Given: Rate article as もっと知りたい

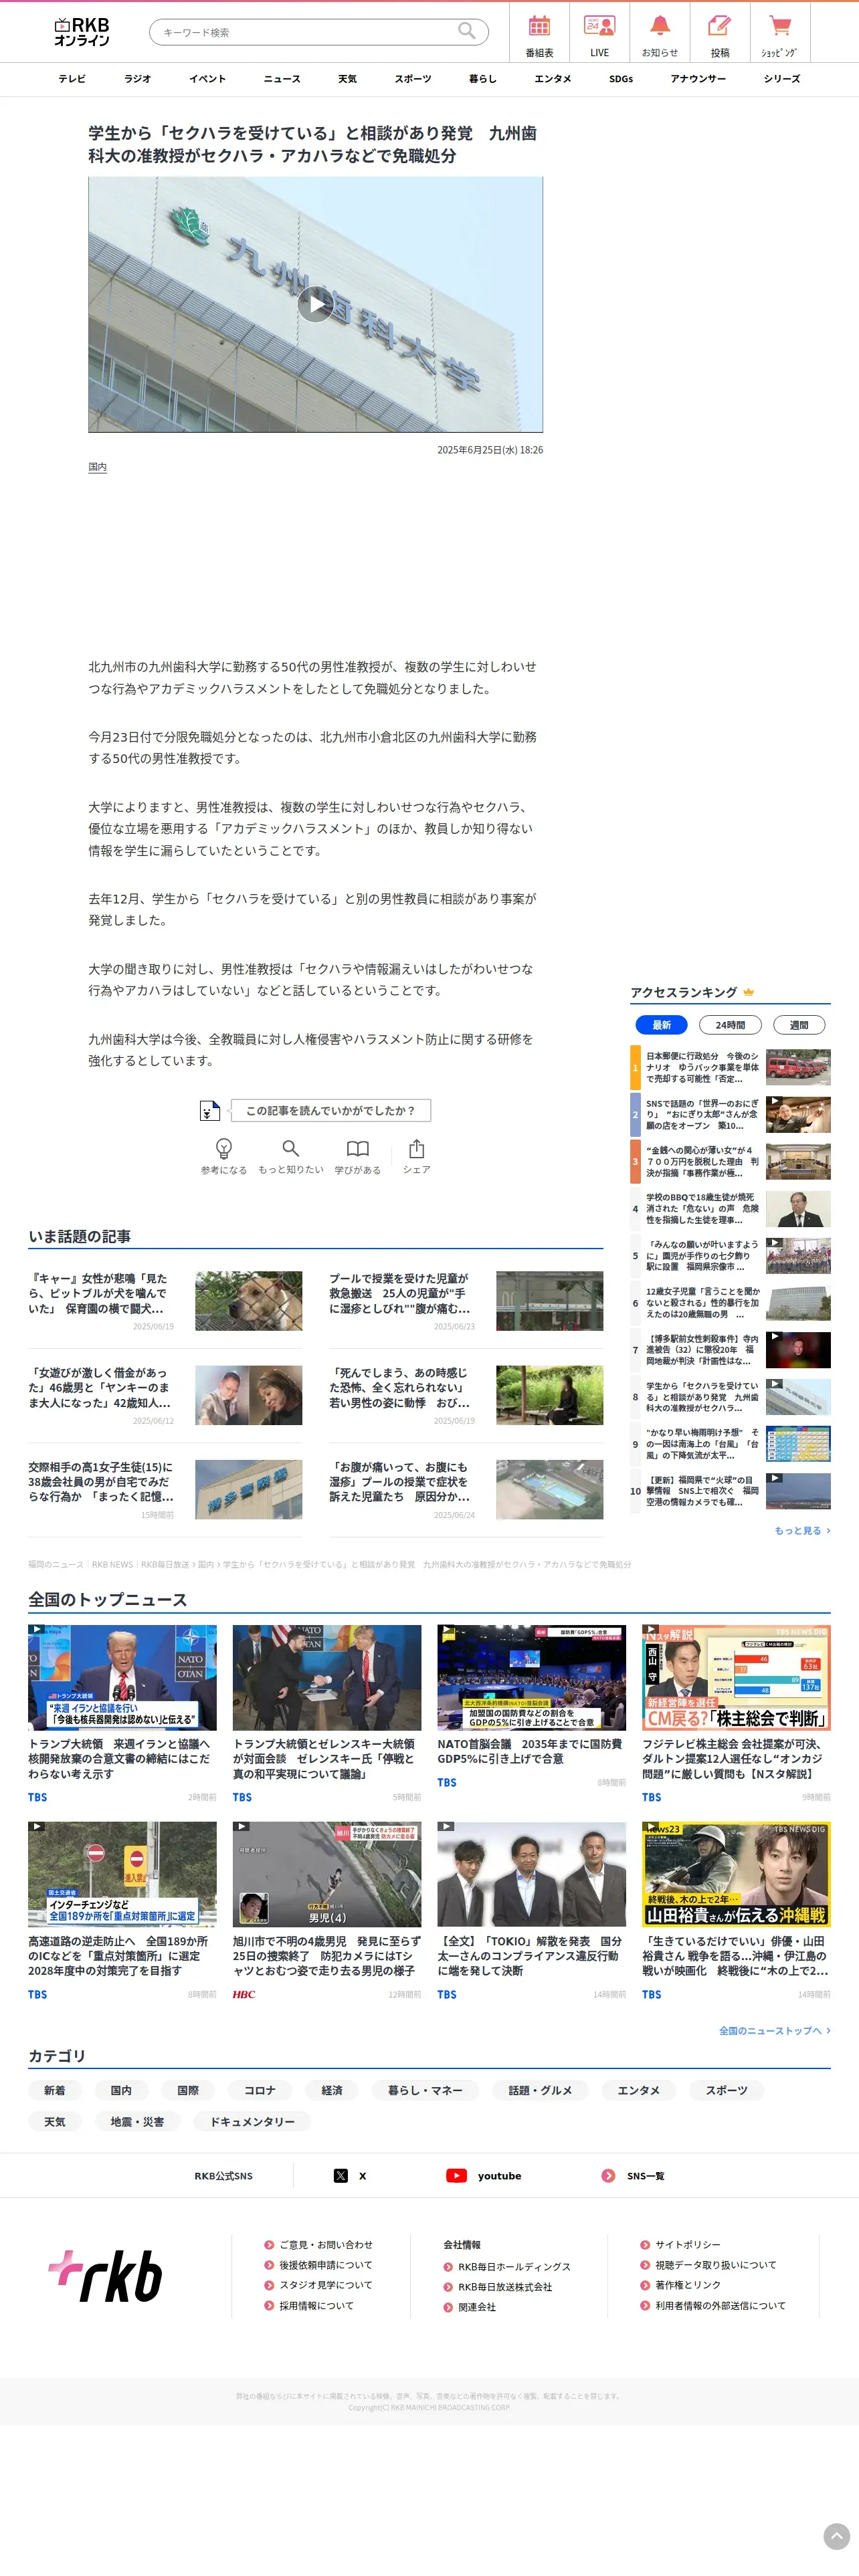Looking at the screenshot, I should pyautogui.click(x=290, y=1156).
